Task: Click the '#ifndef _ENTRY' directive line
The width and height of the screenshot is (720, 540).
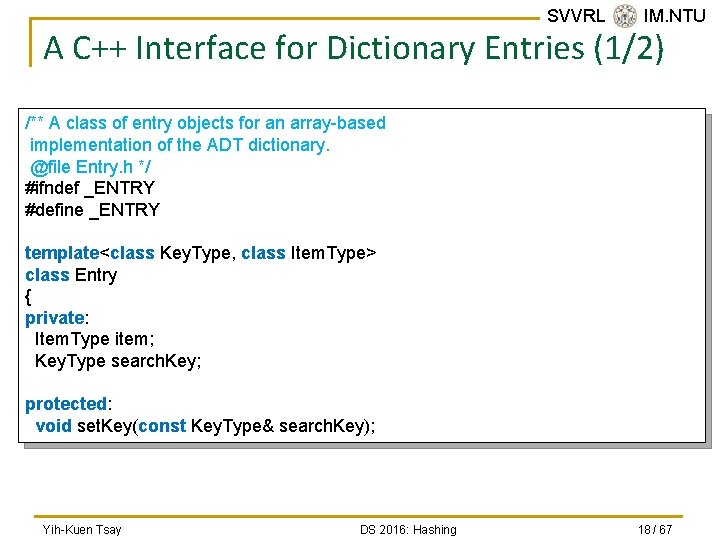Action: pyautogui.click(x=90, y=188)
